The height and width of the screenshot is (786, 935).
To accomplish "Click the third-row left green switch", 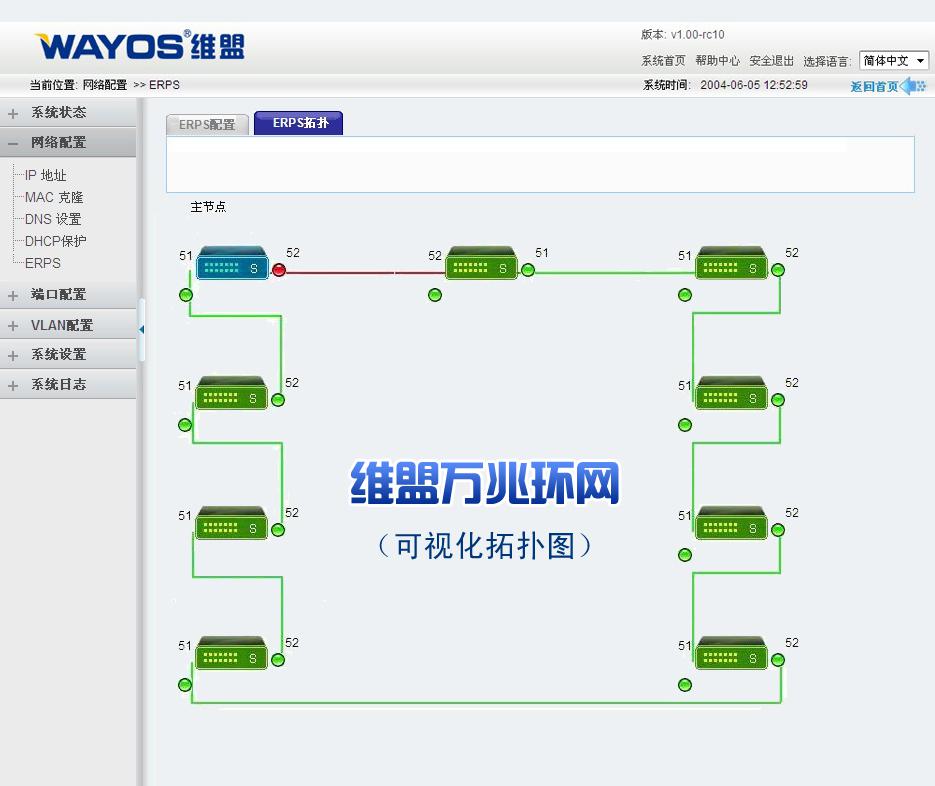I will pyautogui.click(x=231, y=523).
